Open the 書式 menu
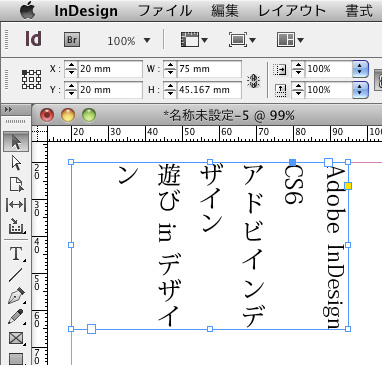382x365 pixels. pos(359,11)
